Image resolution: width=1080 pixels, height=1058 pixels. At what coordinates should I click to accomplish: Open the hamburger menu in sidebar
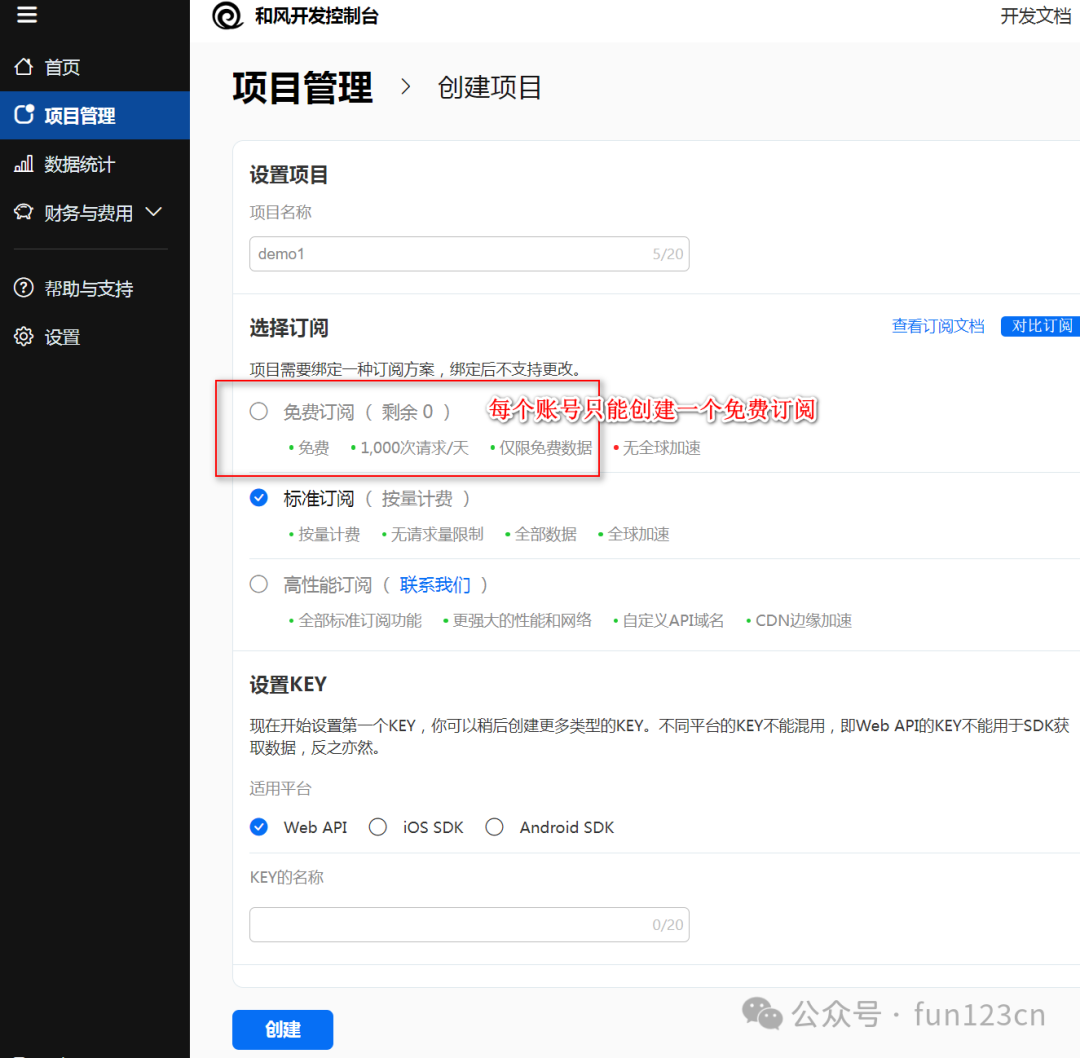(x=27, y=15)
